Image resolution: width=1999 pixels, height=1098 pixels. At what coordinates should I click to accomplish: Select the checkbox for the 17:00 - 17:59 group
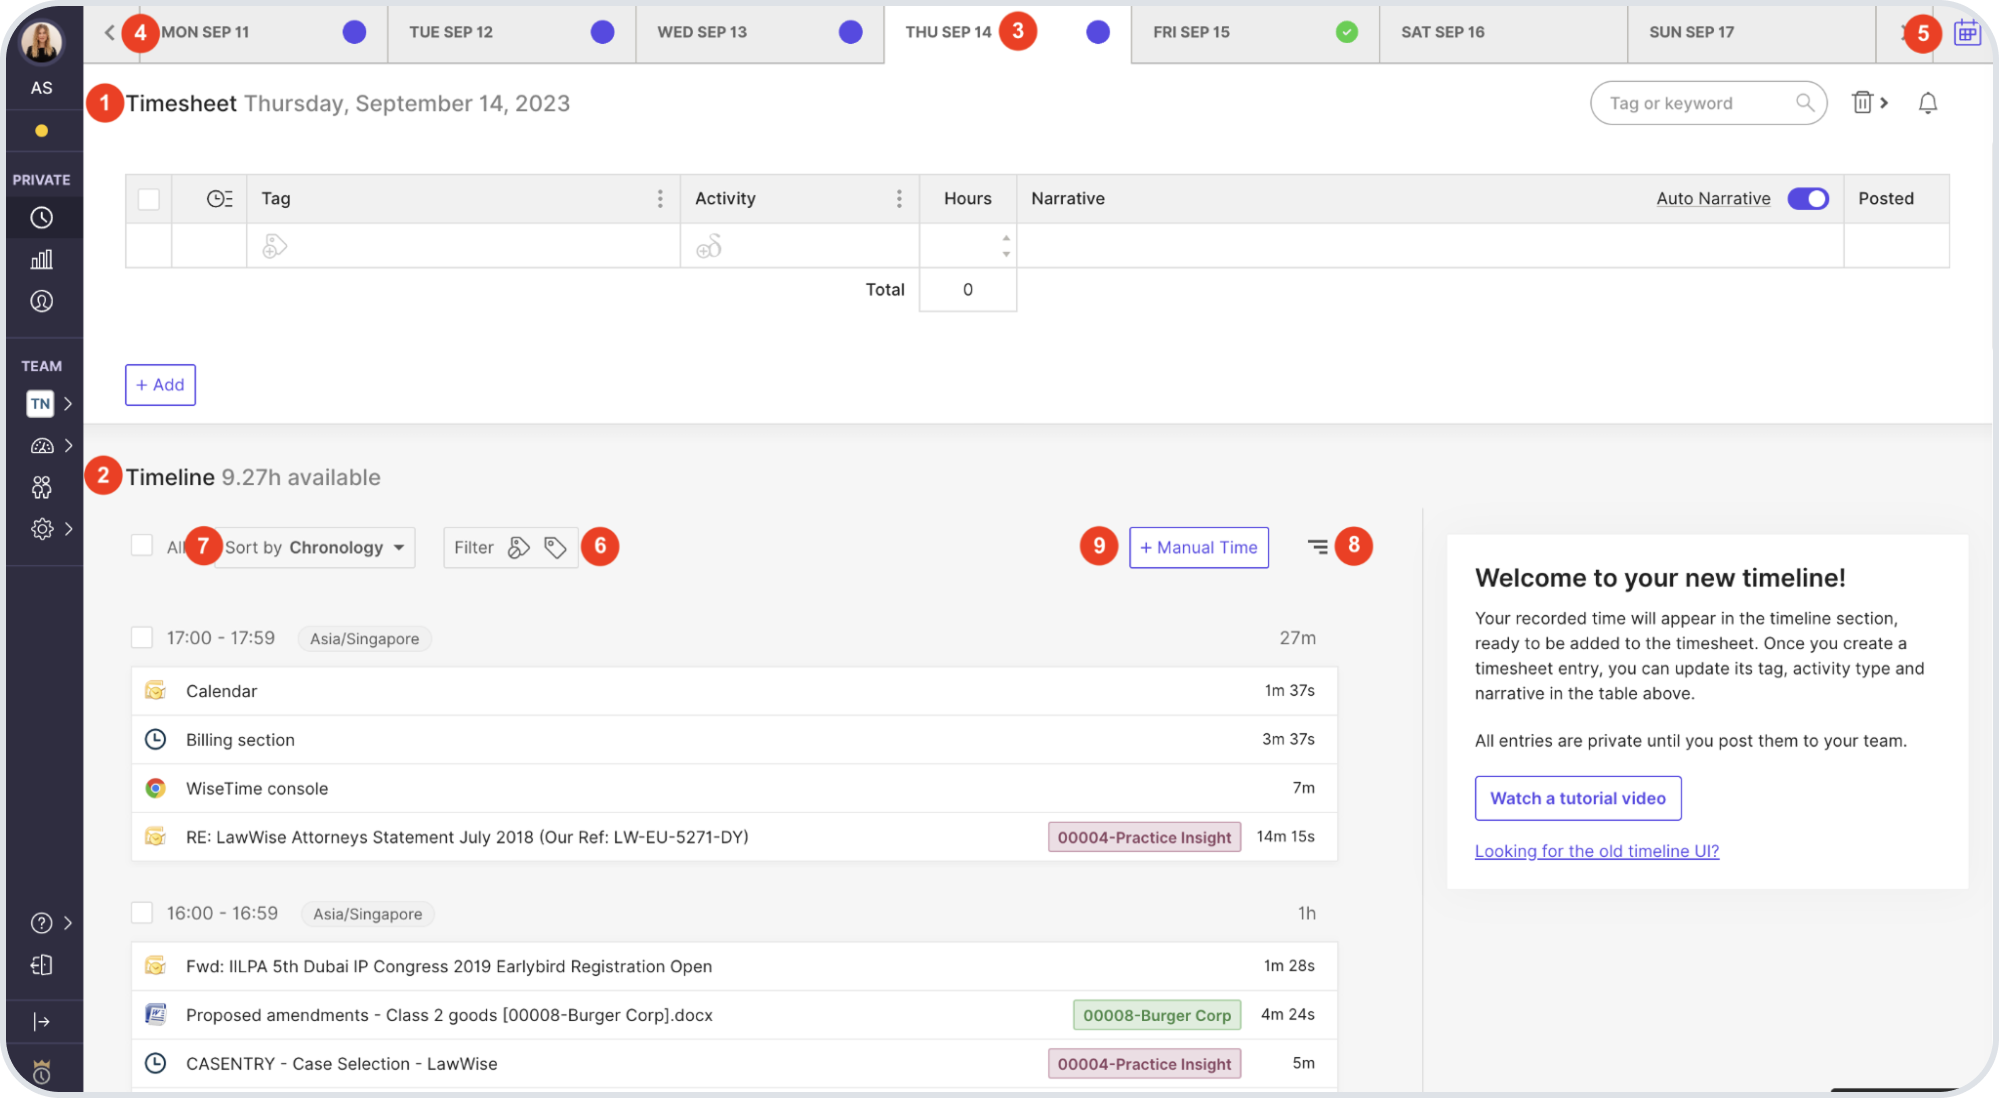pyautogui.click(x=141, y=637)
